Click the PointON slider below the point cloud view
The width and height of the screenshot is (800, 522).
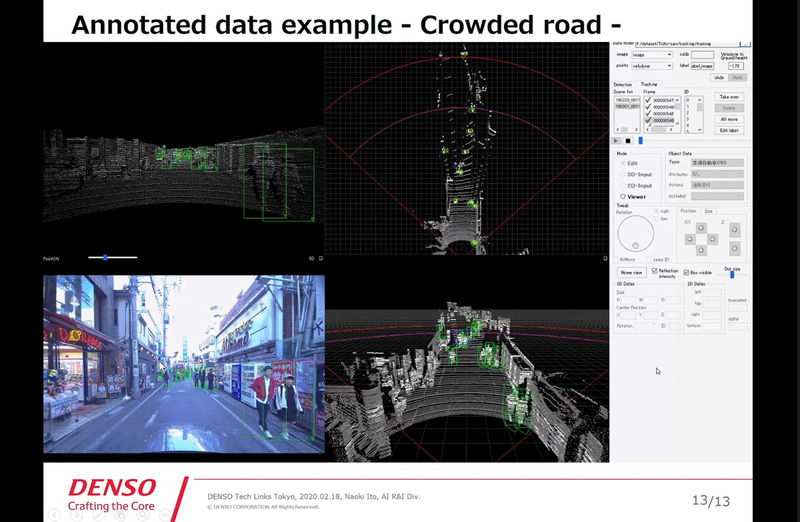(112, 258)
